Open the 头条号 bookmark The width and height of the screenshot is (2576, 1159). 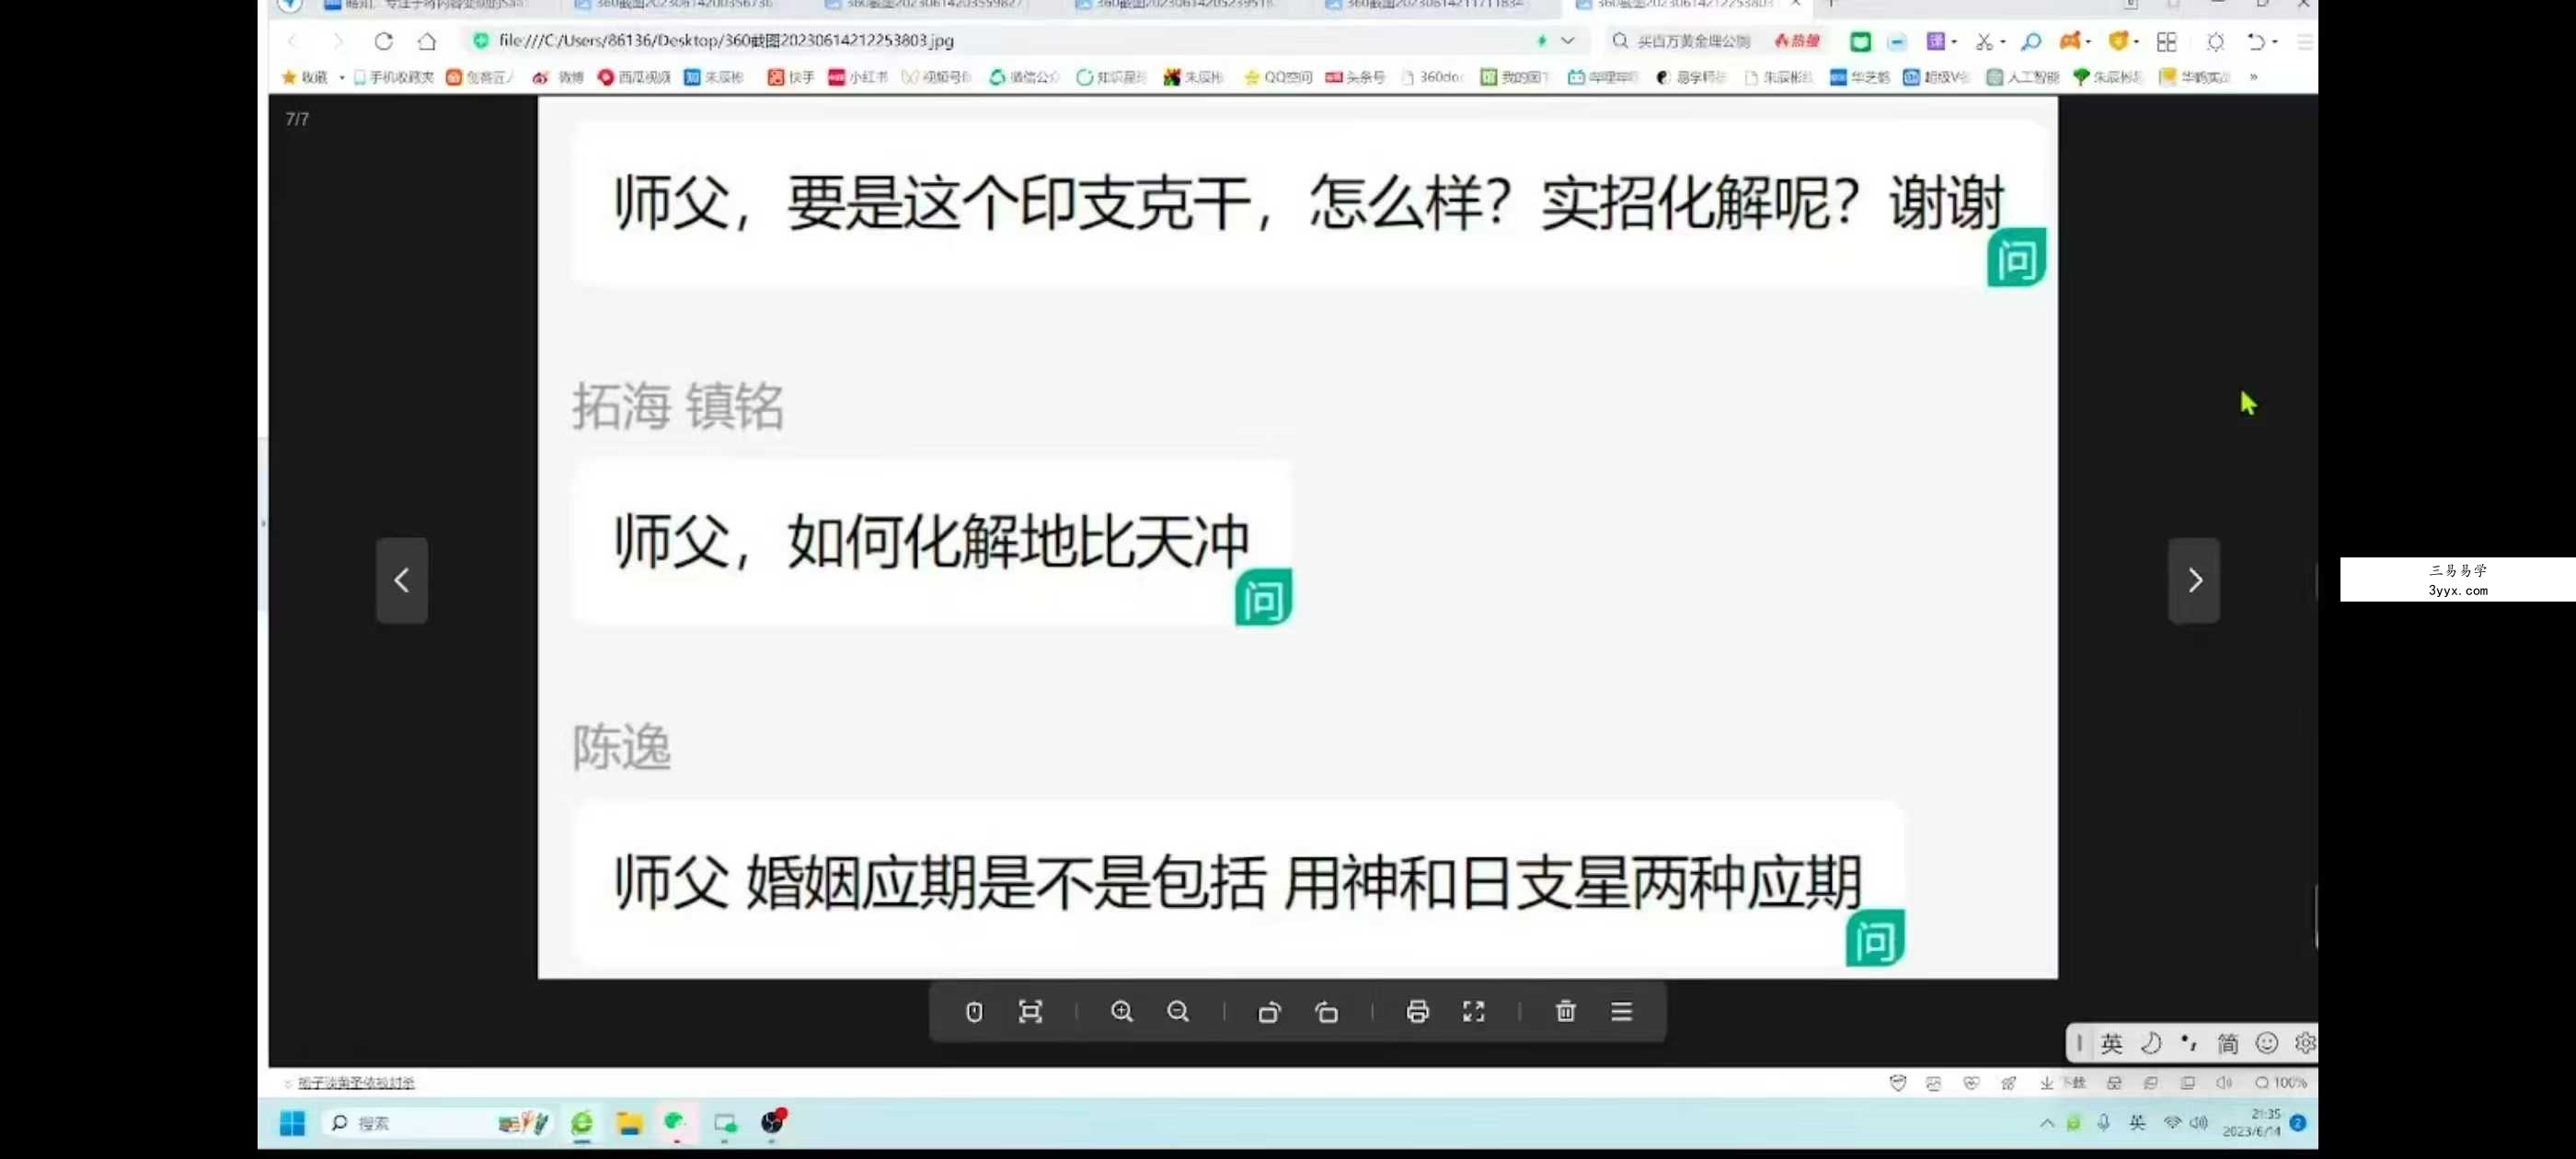point(1355,77)
